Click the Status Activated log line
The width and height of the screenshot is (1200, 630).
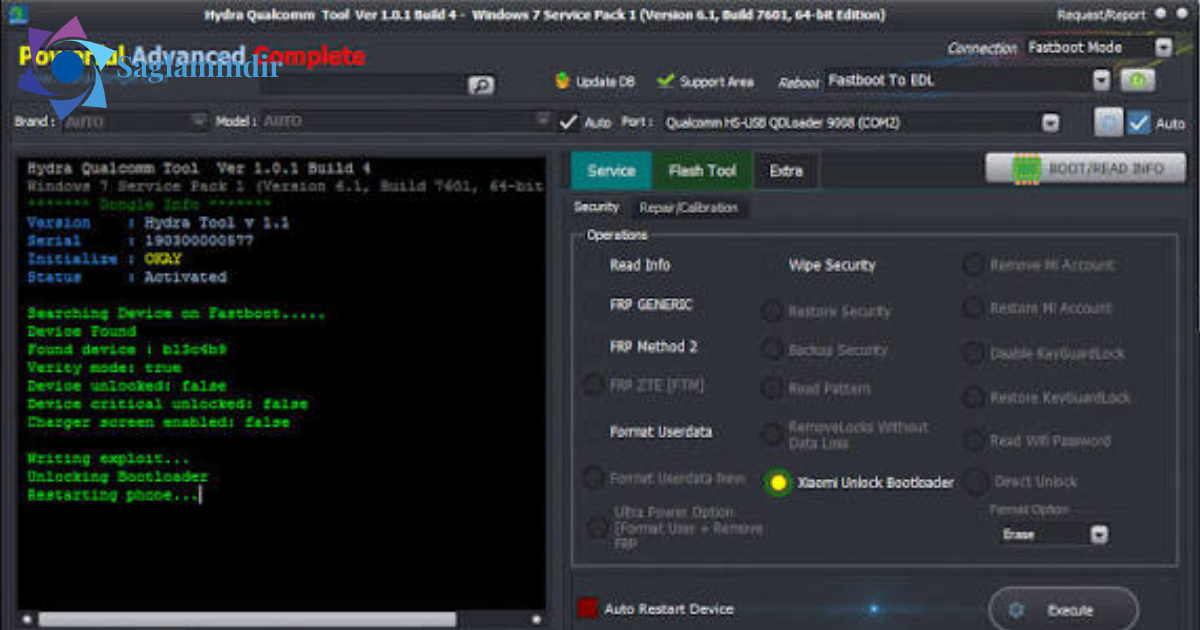(127, 277)
